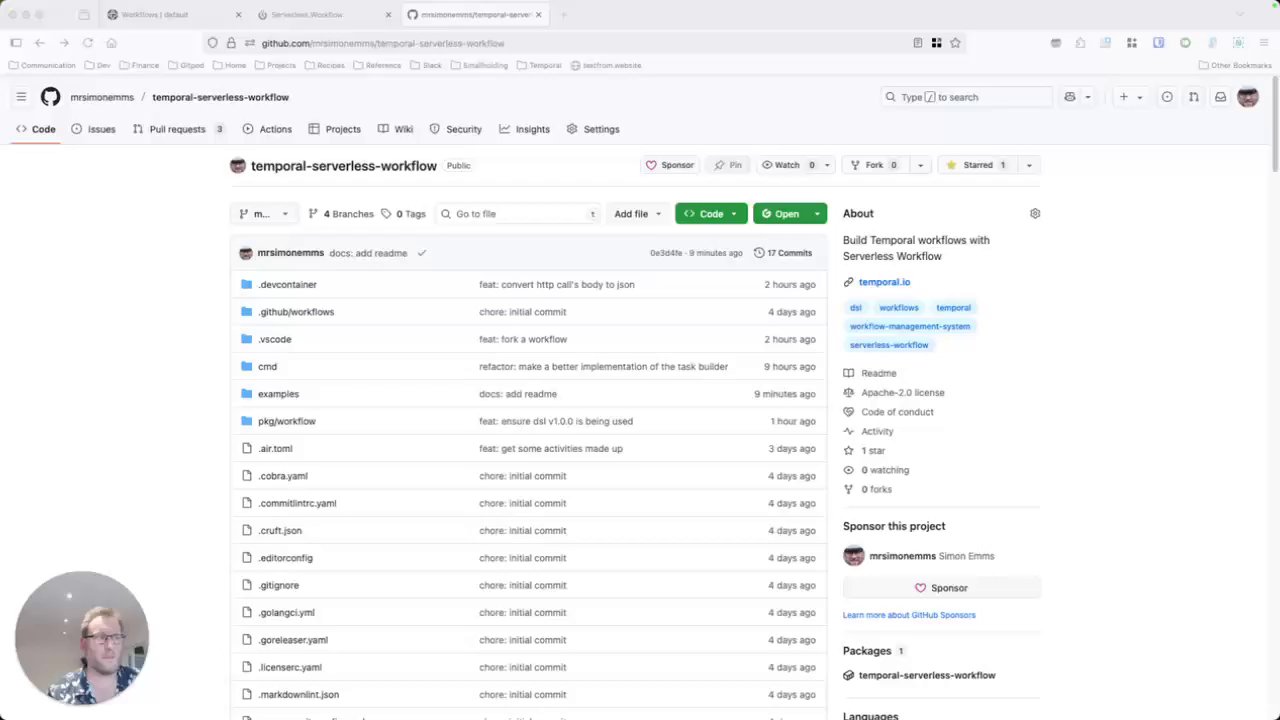Open About settings gear icon
The width and height of the screenshot is (1280, 720).
(x=1035, y=213)
